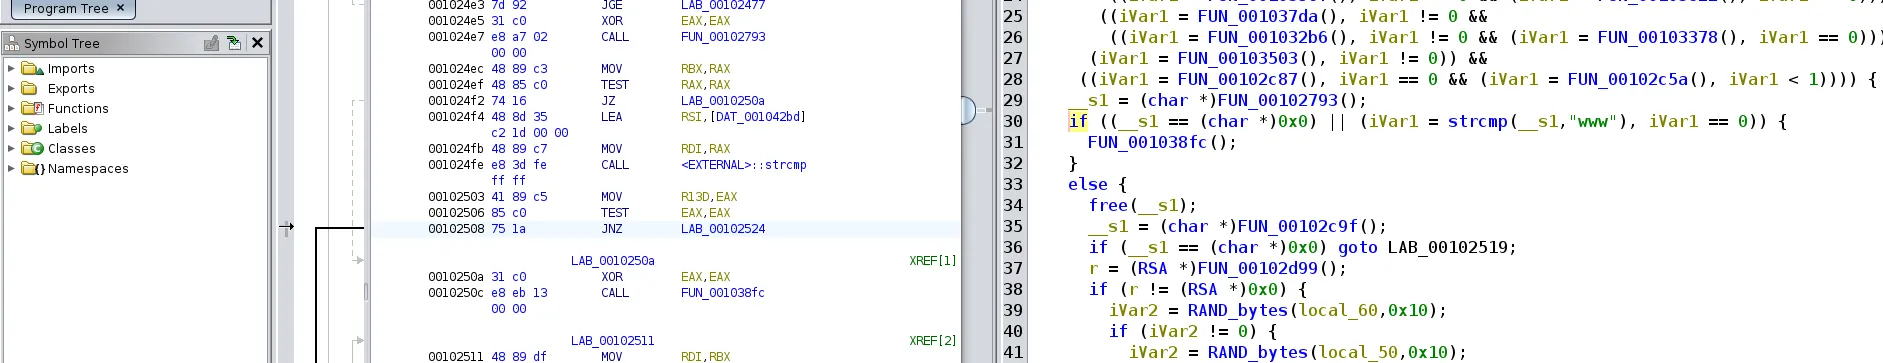Expand the Labels tree node

pos(11,128)
